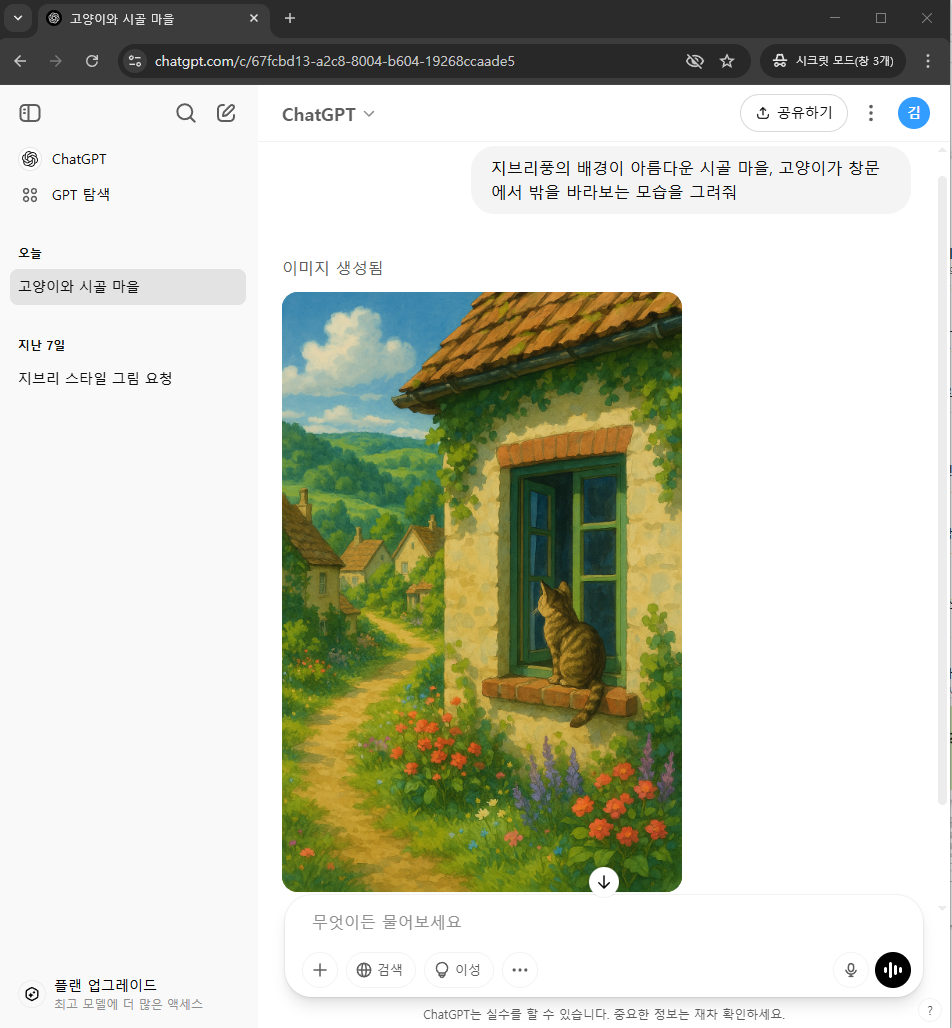Click the plus attach button in composer
Image resolution: width=952 pixels, height=1028 pixels.
point(320,970)
